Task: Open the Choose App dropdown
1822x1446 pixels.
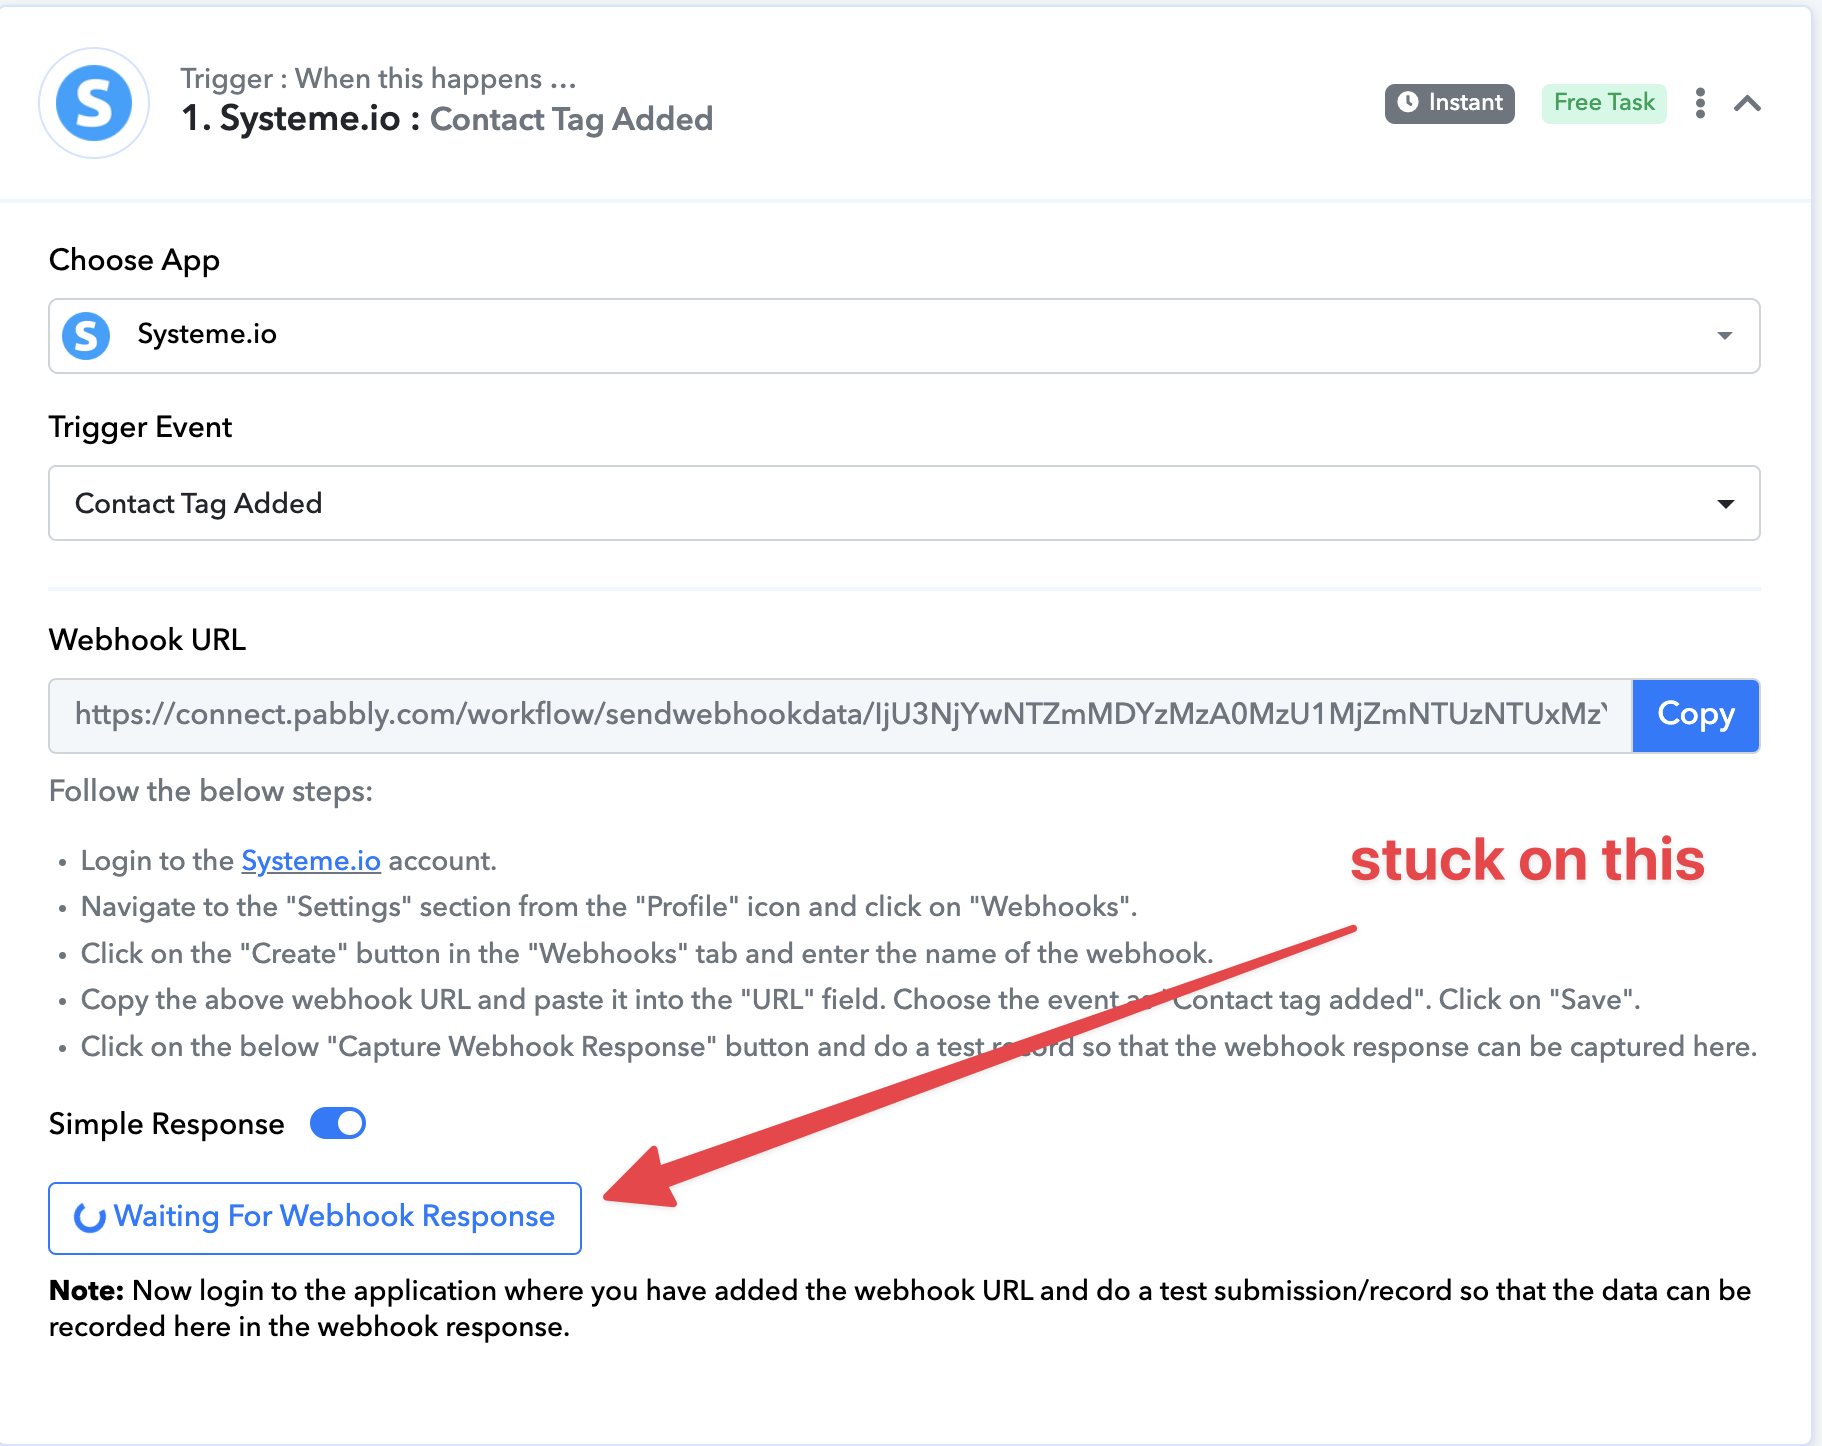Action: (x=904, y=336)
